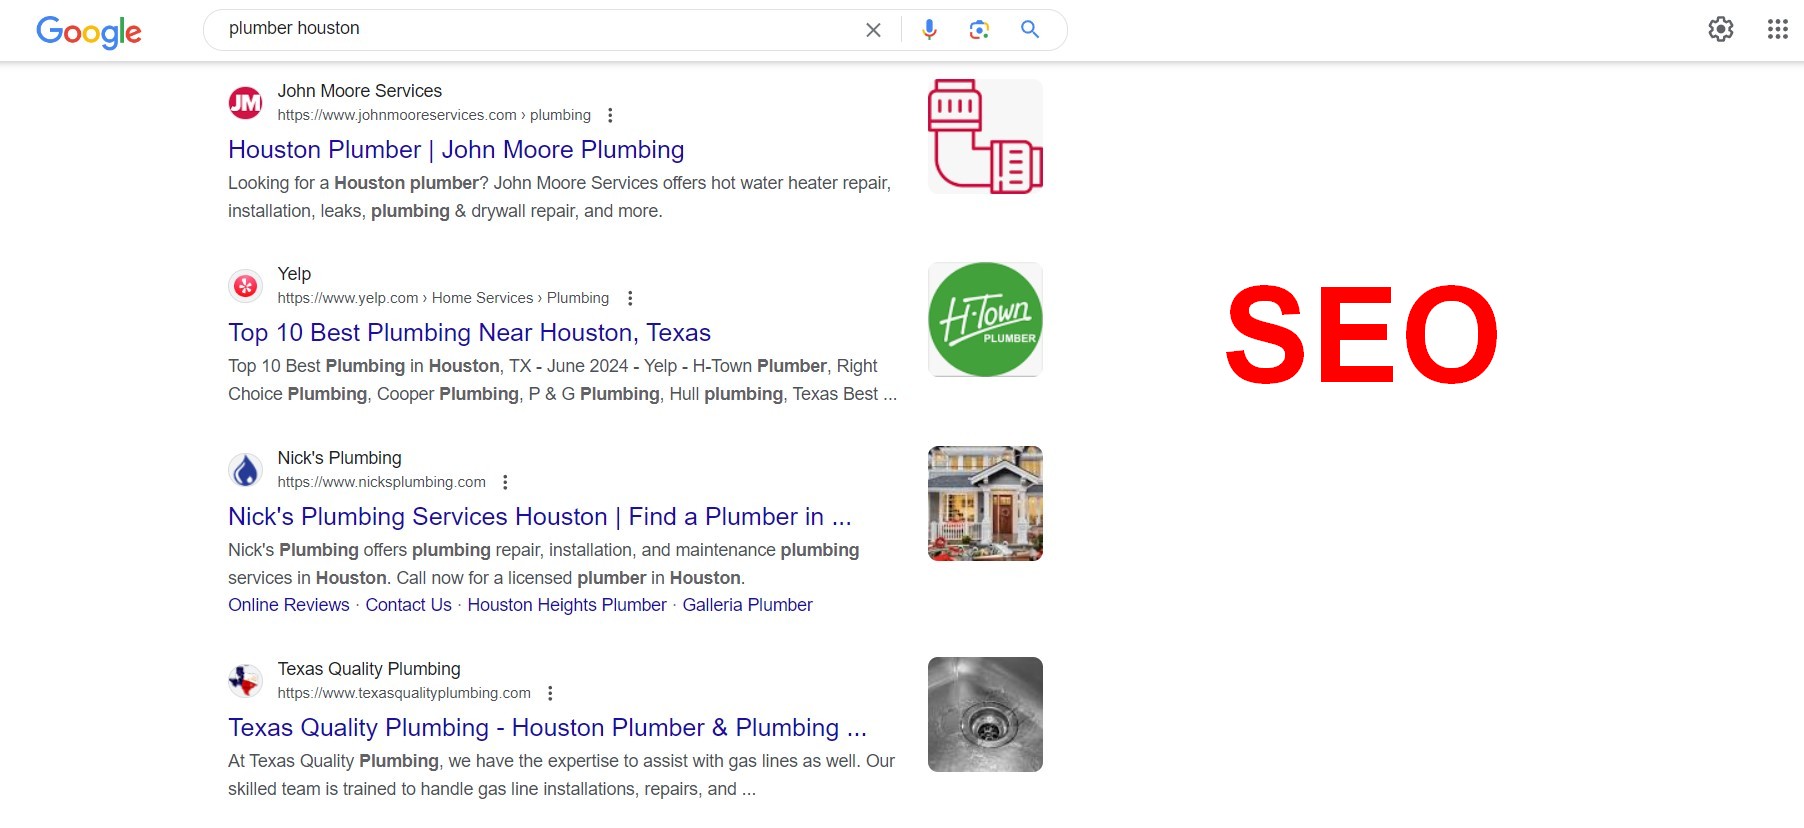Click the John Moore Services favicon
Viewport: 1804px width, 828px height.
pos(245,102)
